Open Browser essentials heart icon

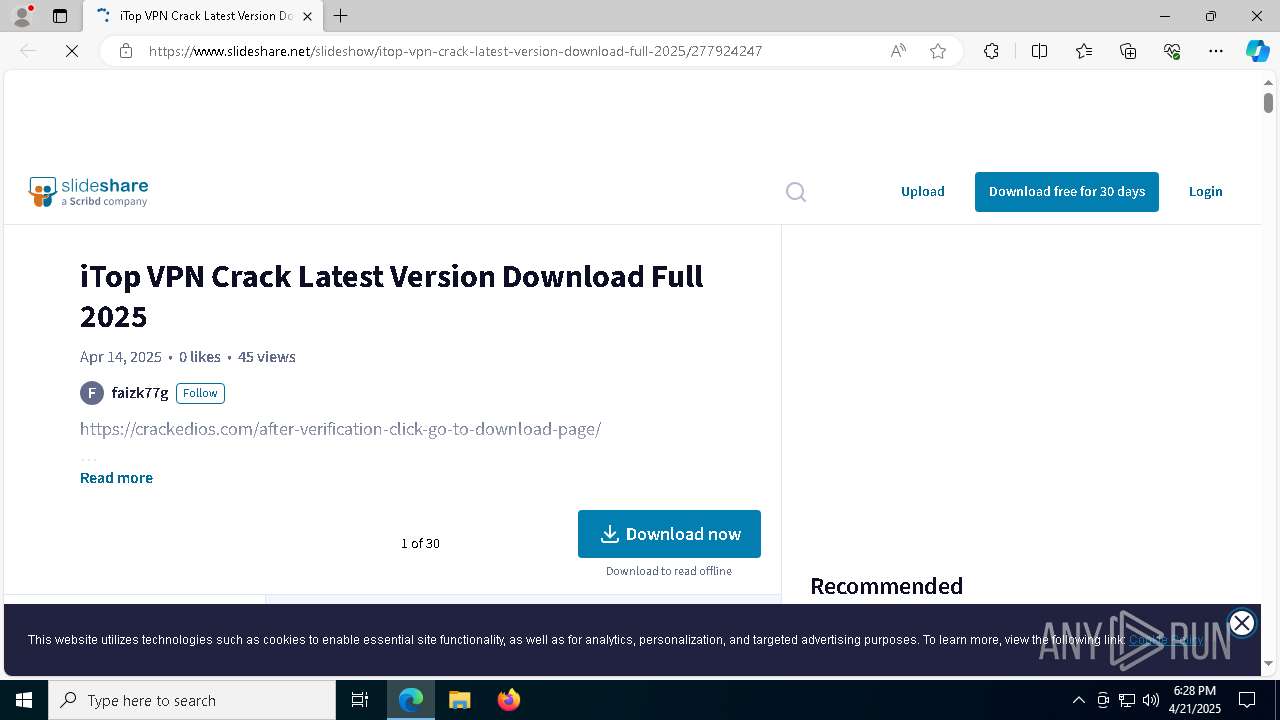tap(1172, 51)
